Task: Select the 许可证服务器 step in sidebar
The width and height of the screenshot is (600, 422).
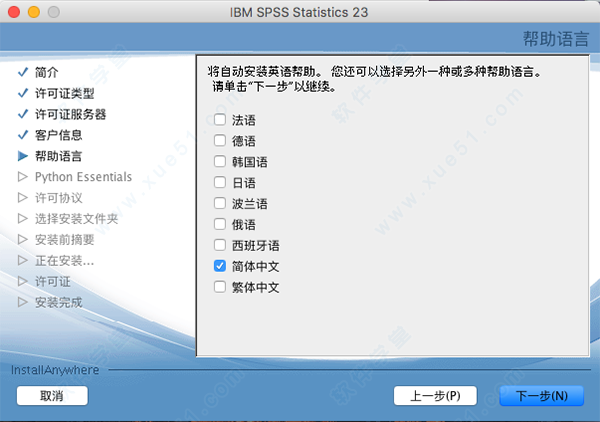Action: (x=70, y=114)
